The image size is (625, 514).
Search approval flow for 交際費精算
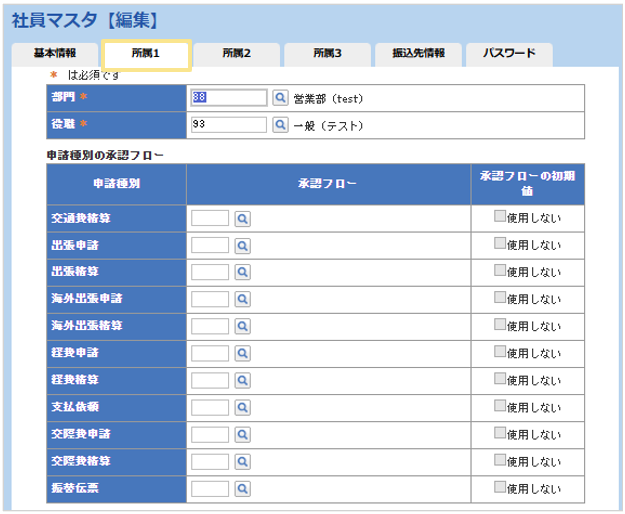tap(242, 462)
